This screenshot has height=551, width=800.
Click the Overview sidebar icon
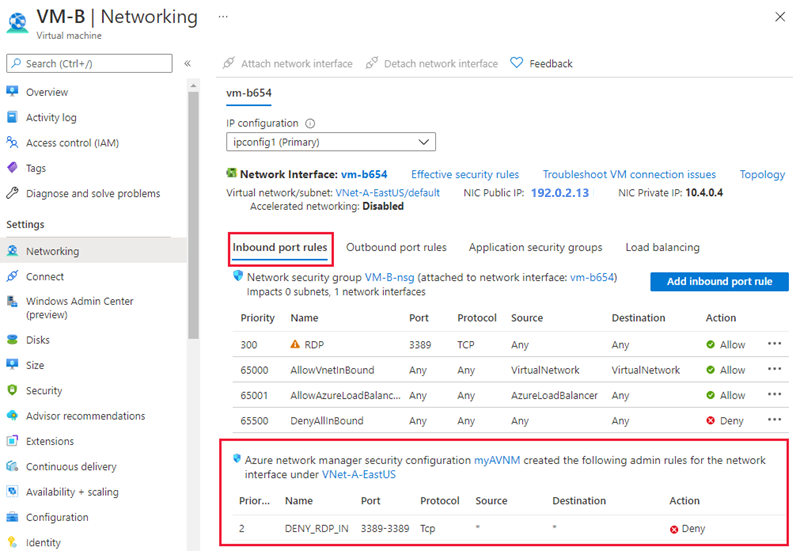[x=12, y=92]
